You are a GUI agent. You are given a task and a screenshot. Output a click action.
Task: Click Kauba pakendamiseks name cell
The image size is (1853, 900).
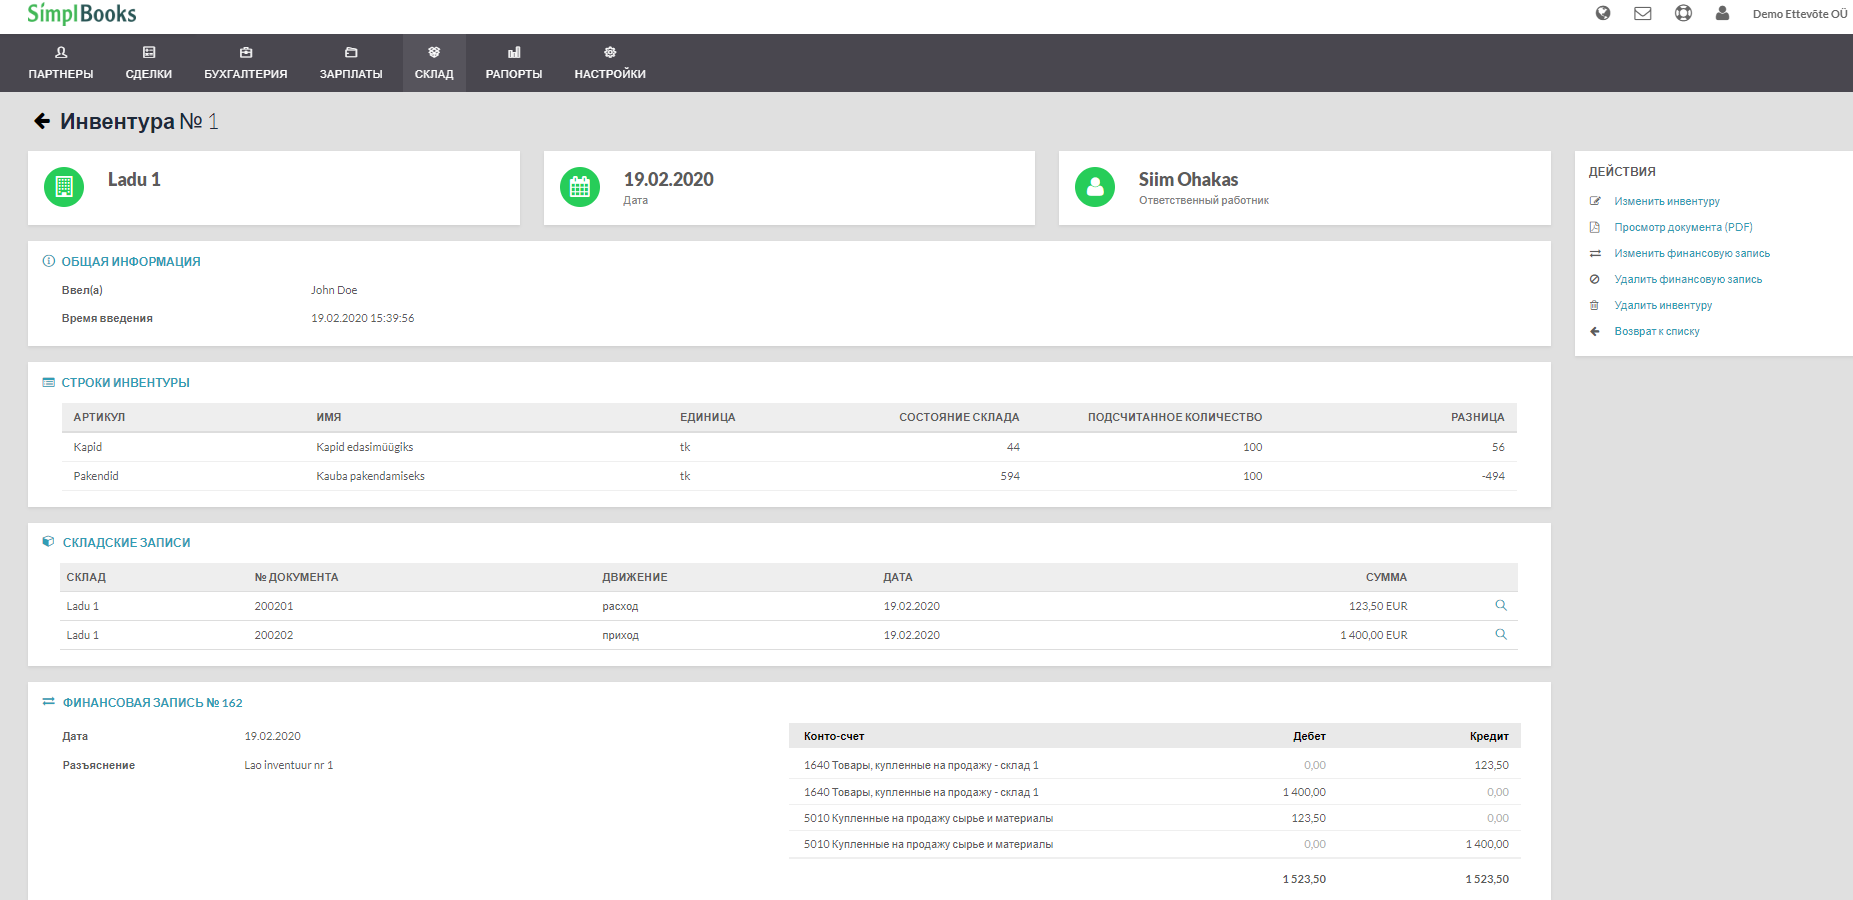pyautogui.click(x=371, y=476)
